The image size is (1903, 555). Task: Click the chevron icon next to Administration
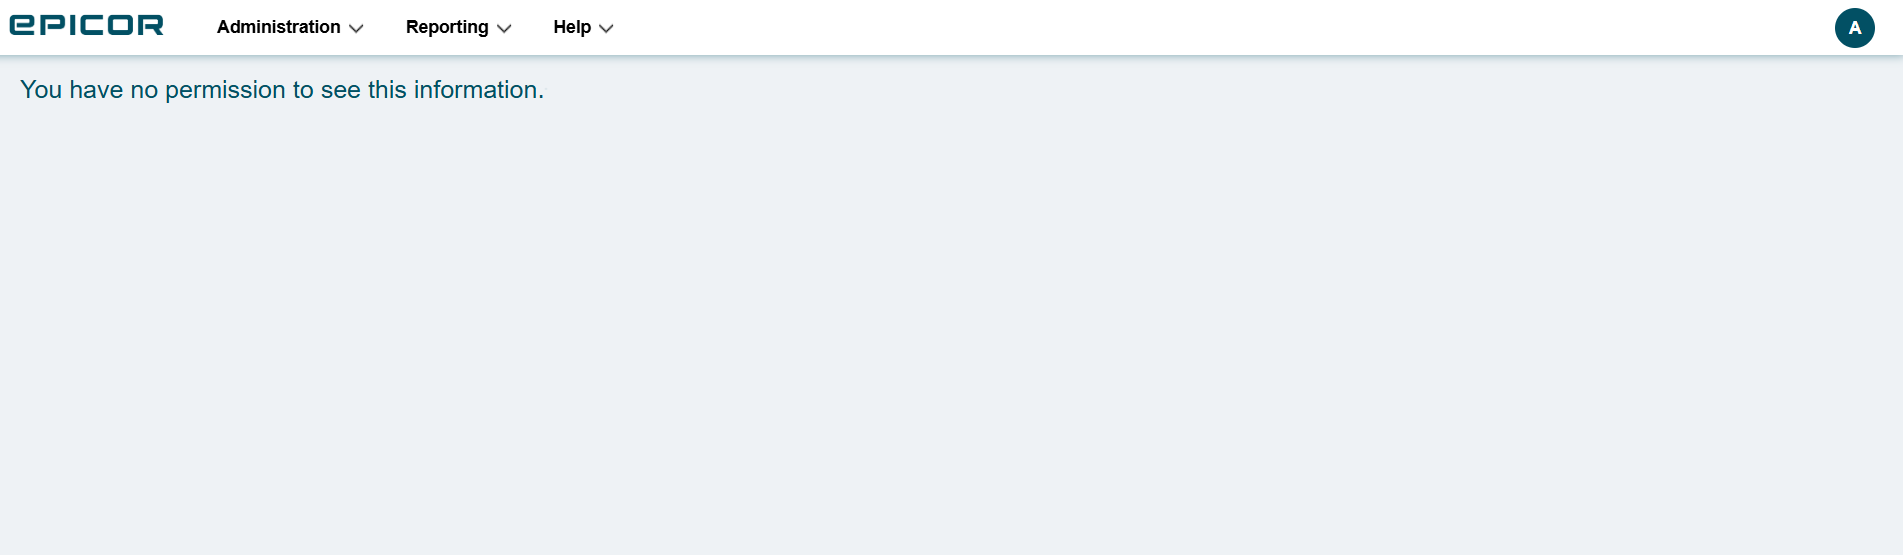point(356,29)
